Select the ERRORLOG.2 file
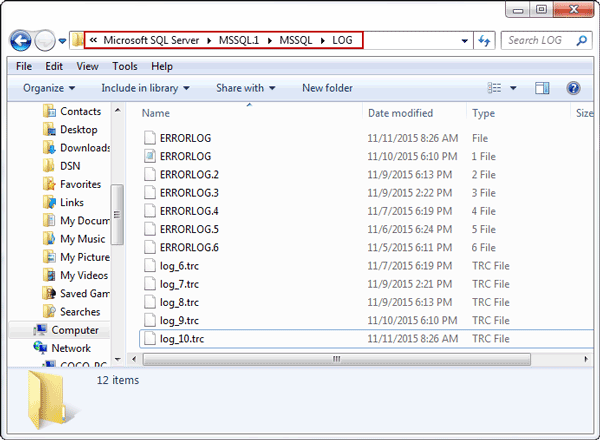 tap(189, 174)
